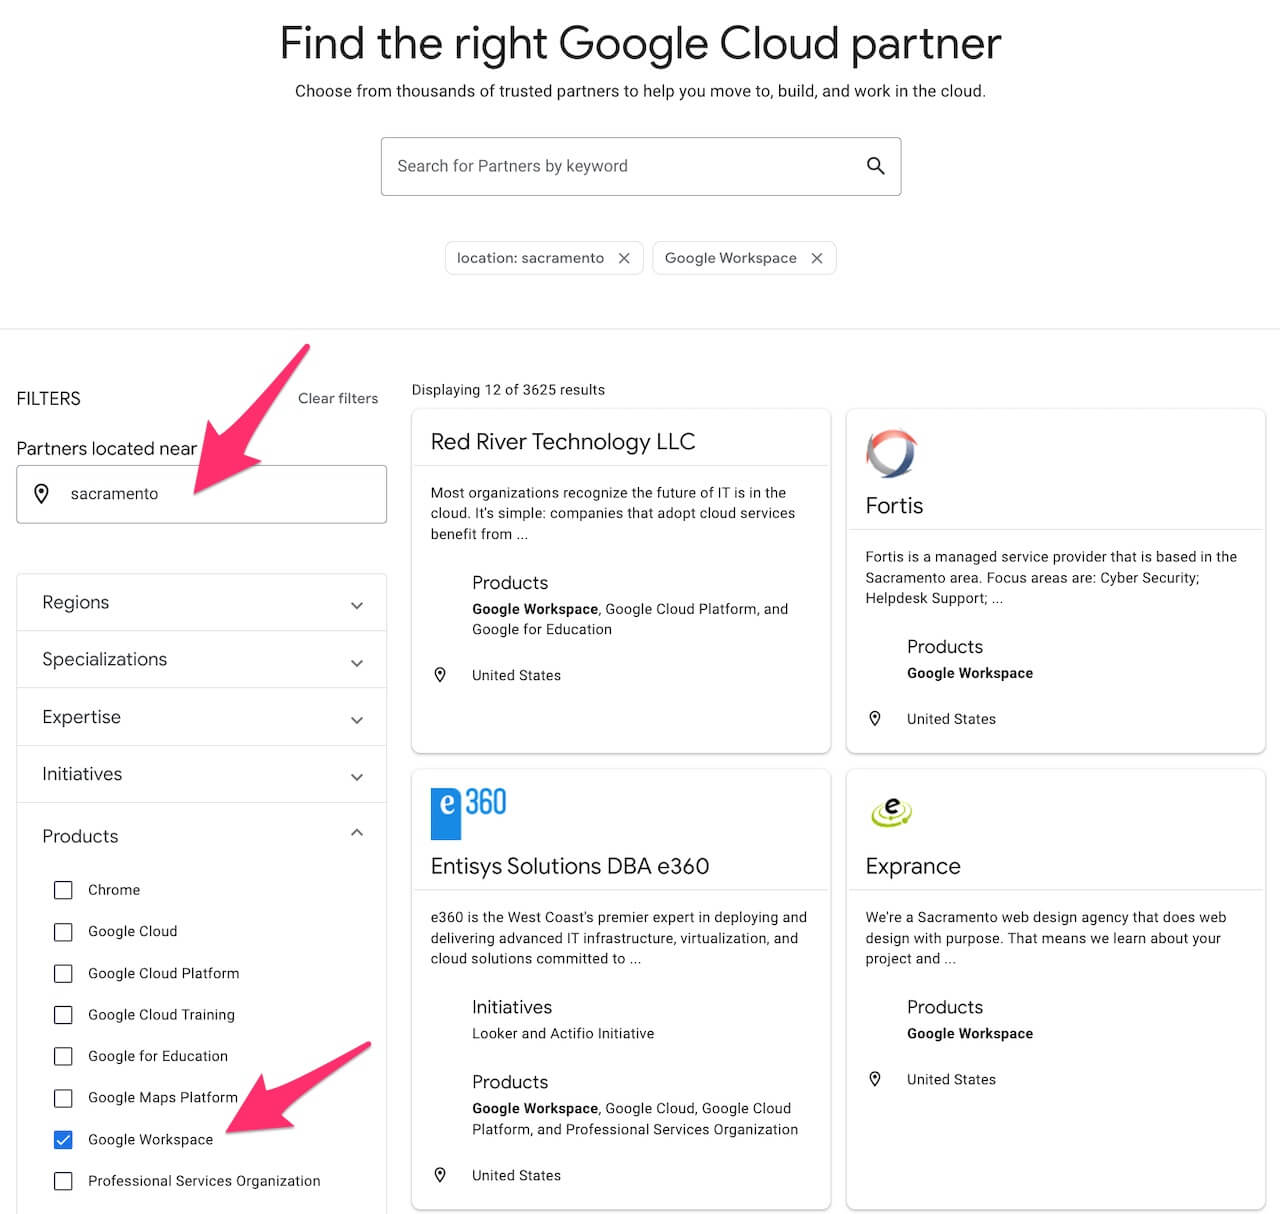Click the Red River description text
Screen dimensions: 1280x1214
613,513
